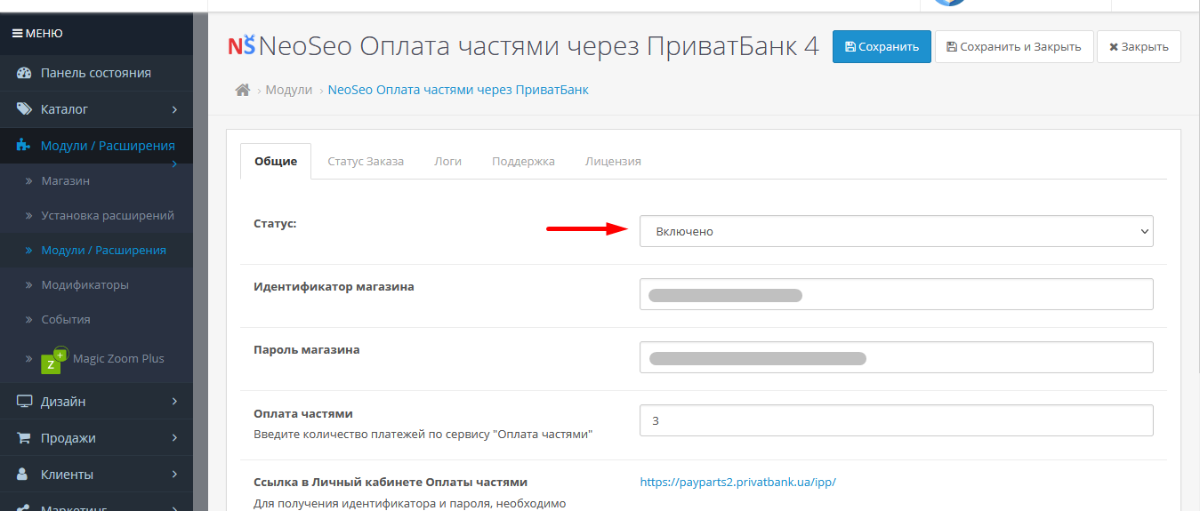Click NeoSeo Оплата частями breadcrumb link

458,90
